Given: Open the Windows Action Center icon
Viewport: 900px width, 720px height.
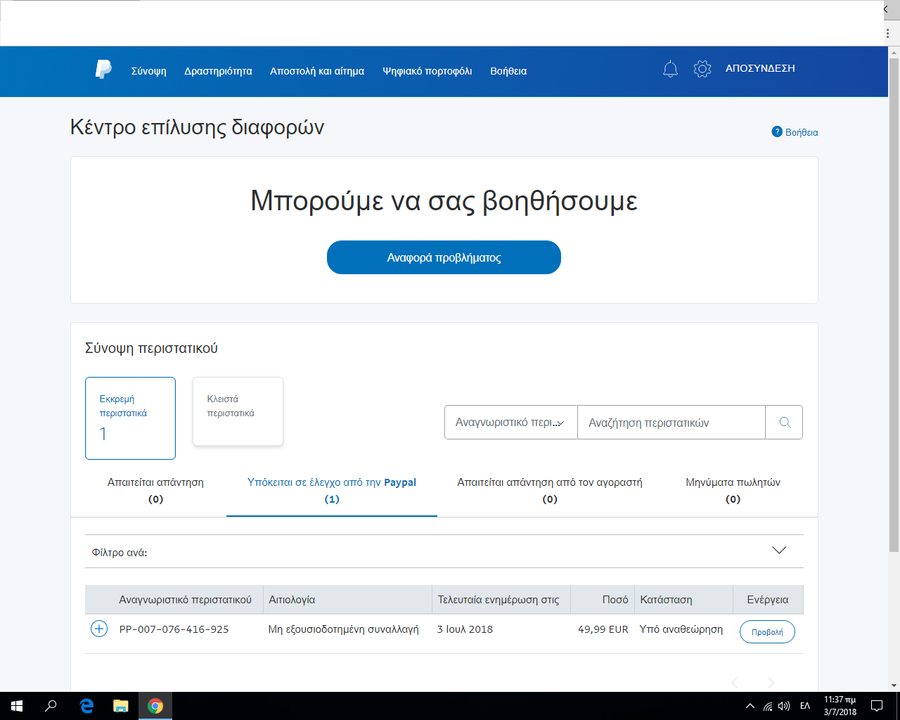Looking at the screenshot, I should tap(876, 706).
